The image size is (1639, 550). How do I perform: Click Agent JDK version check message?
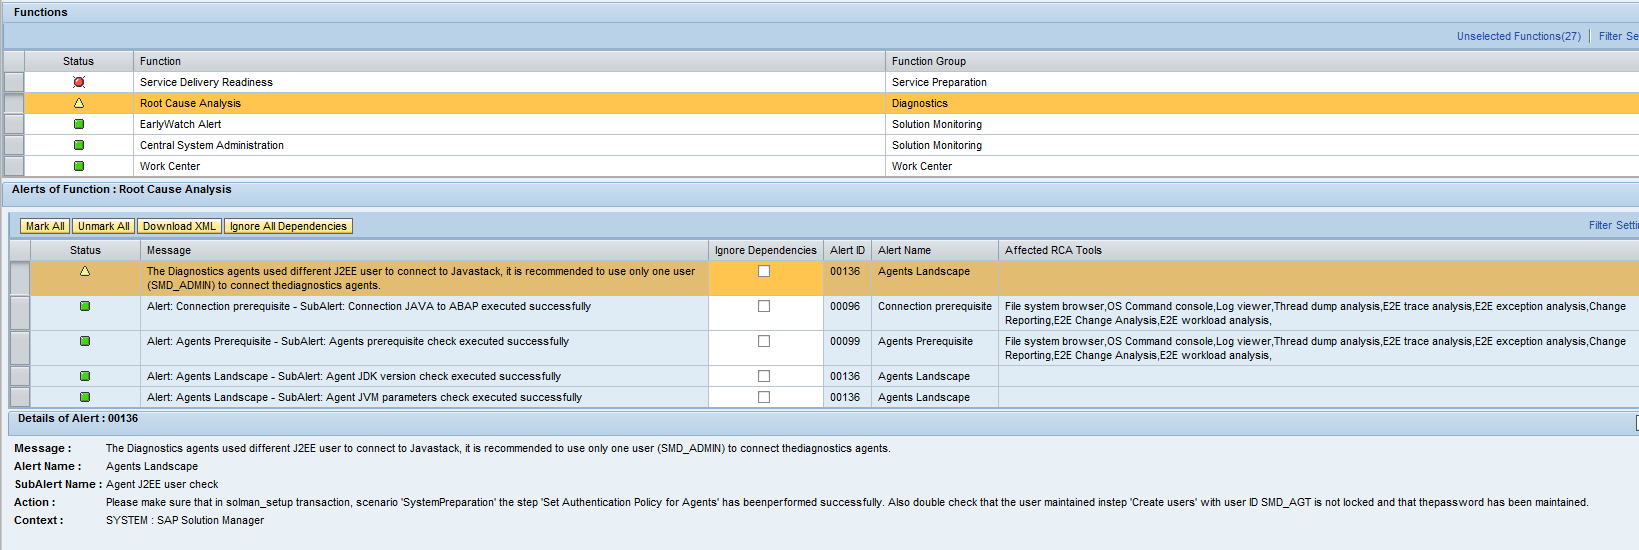pos(354,376)
